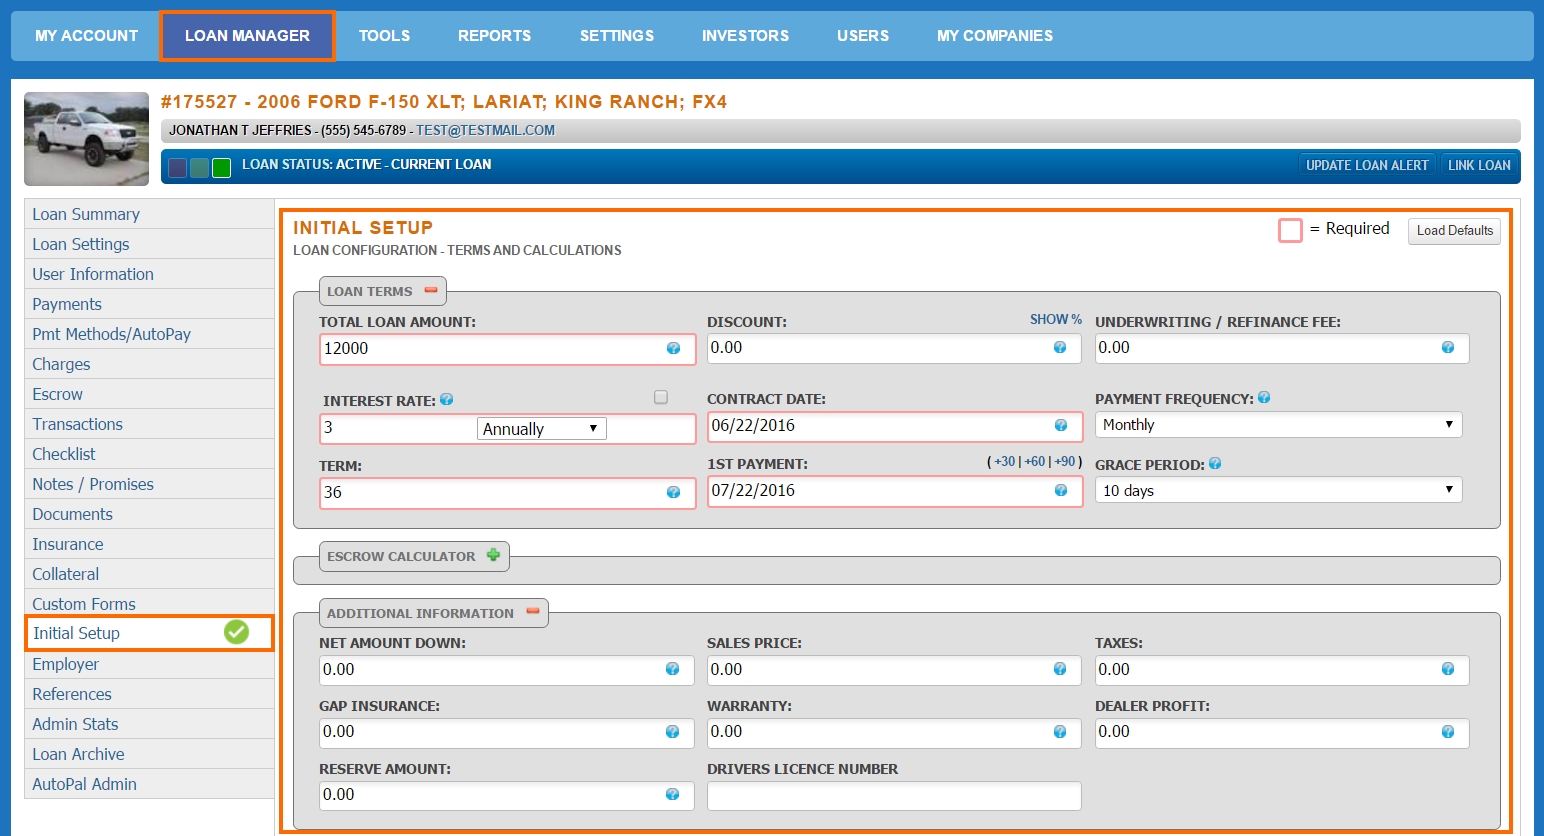Click help icon in Net Amount Down field
Screen dimensions: 1544x836
coord(672,669)
